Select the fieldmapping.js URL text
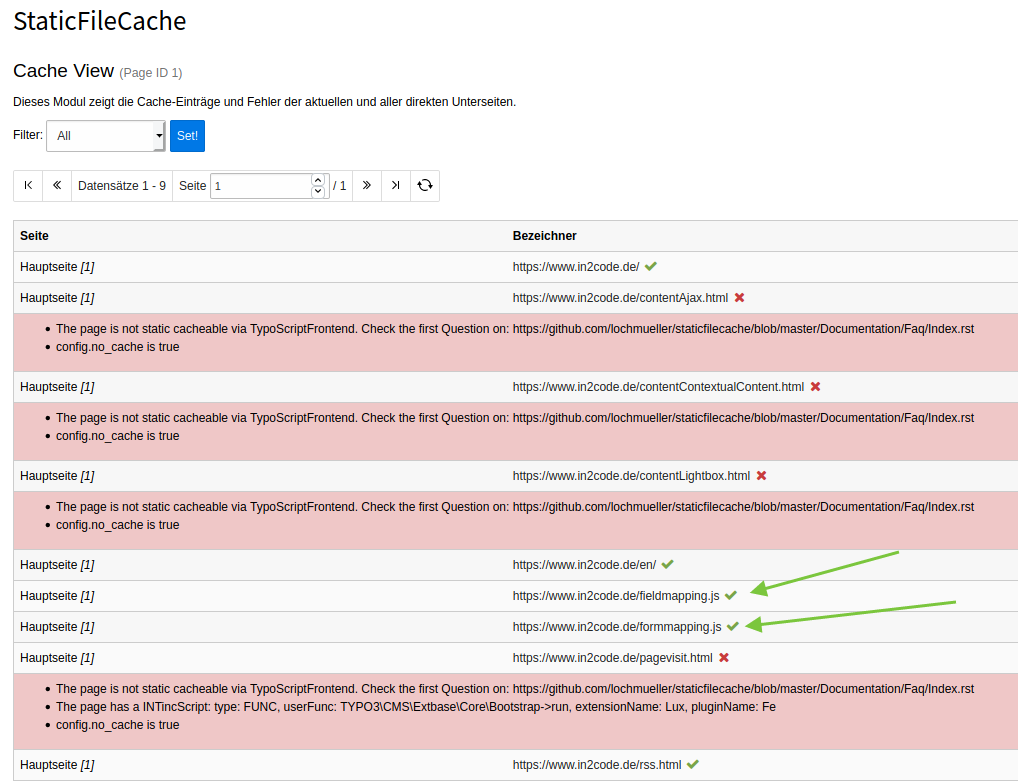 (616, 596)
